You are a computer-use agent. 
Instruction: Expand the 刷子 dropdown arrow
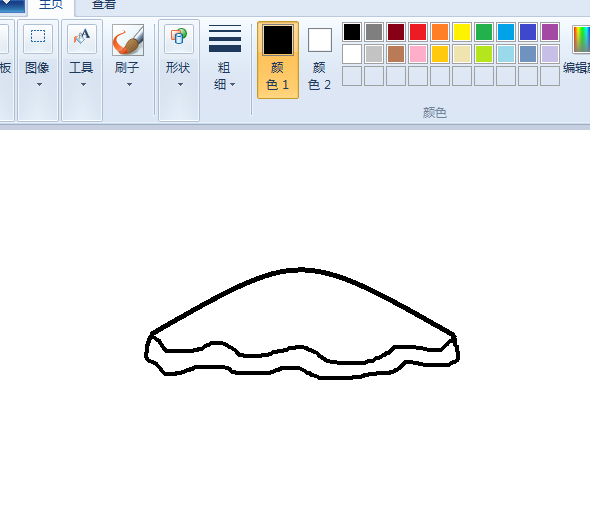click(129, 85)
